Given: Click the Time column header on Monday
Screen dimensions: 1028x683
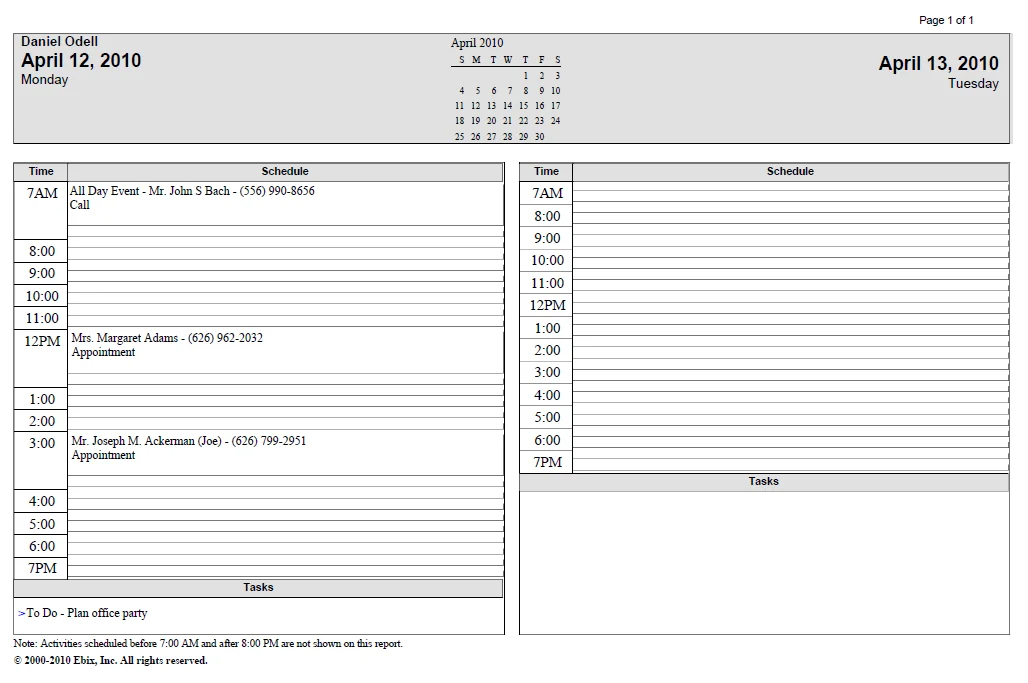Looking at the screenshot, I should coord(40,171).
